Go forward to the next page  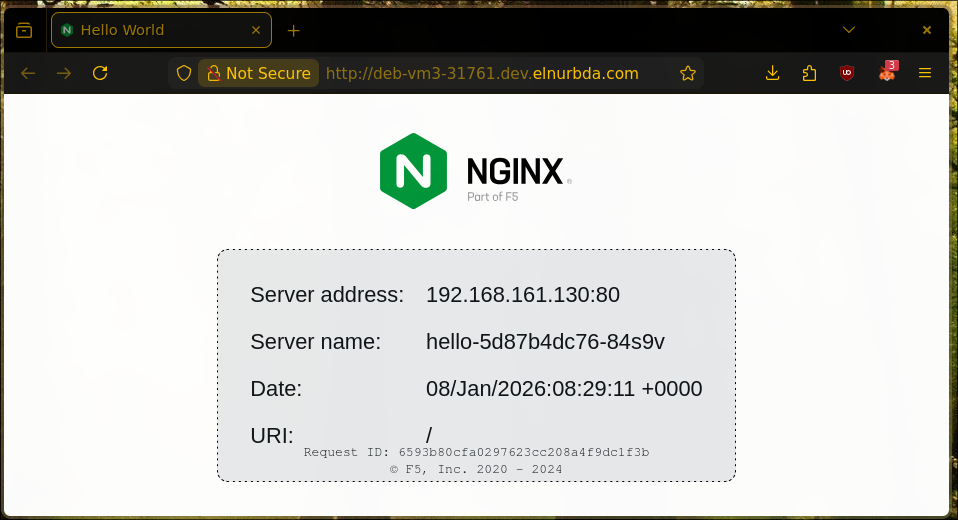click(x=64, y=73)
